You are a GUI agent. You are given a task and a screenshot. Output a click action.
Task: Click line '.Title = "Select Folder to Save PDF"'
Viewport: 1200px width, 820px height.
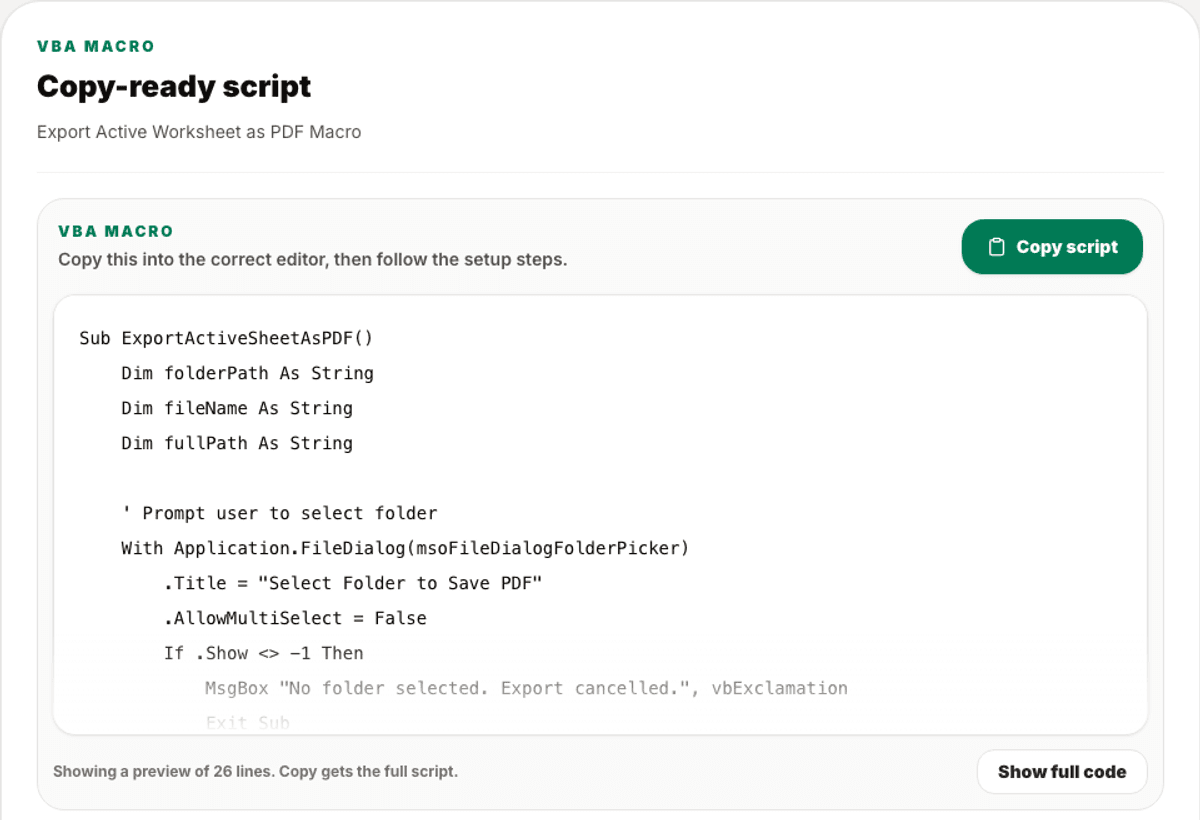click(353, 583)
